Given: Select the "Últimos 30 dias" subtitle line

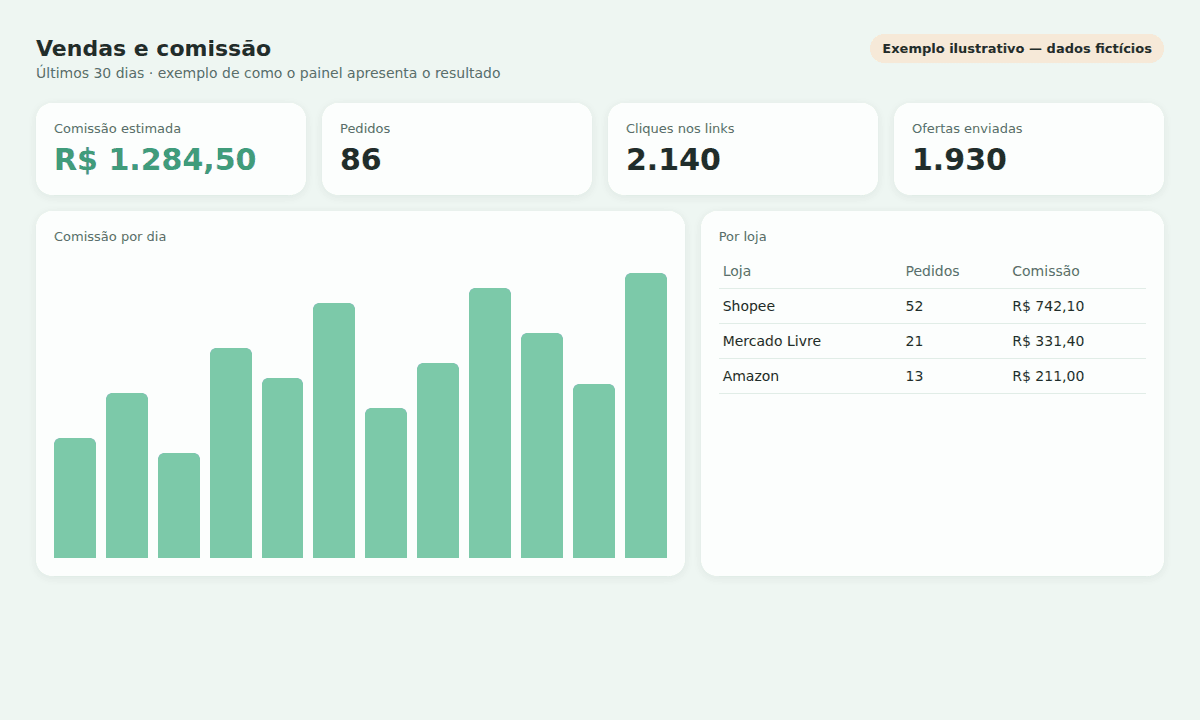Looking at the screenshot, I should tap(268, 73).
